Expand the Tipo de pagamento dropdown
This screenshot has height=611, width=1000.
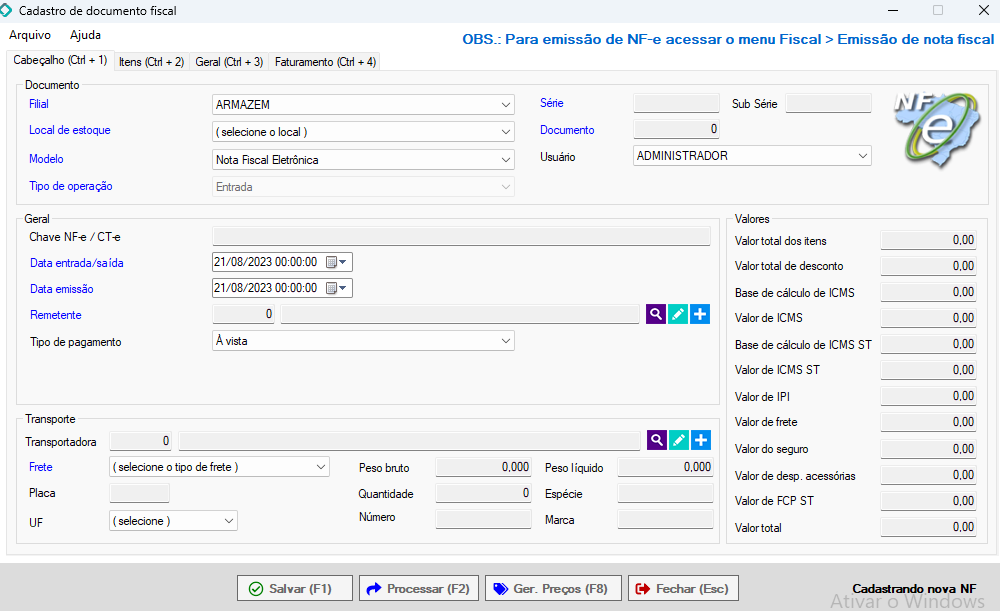click(x=506, y=341)
